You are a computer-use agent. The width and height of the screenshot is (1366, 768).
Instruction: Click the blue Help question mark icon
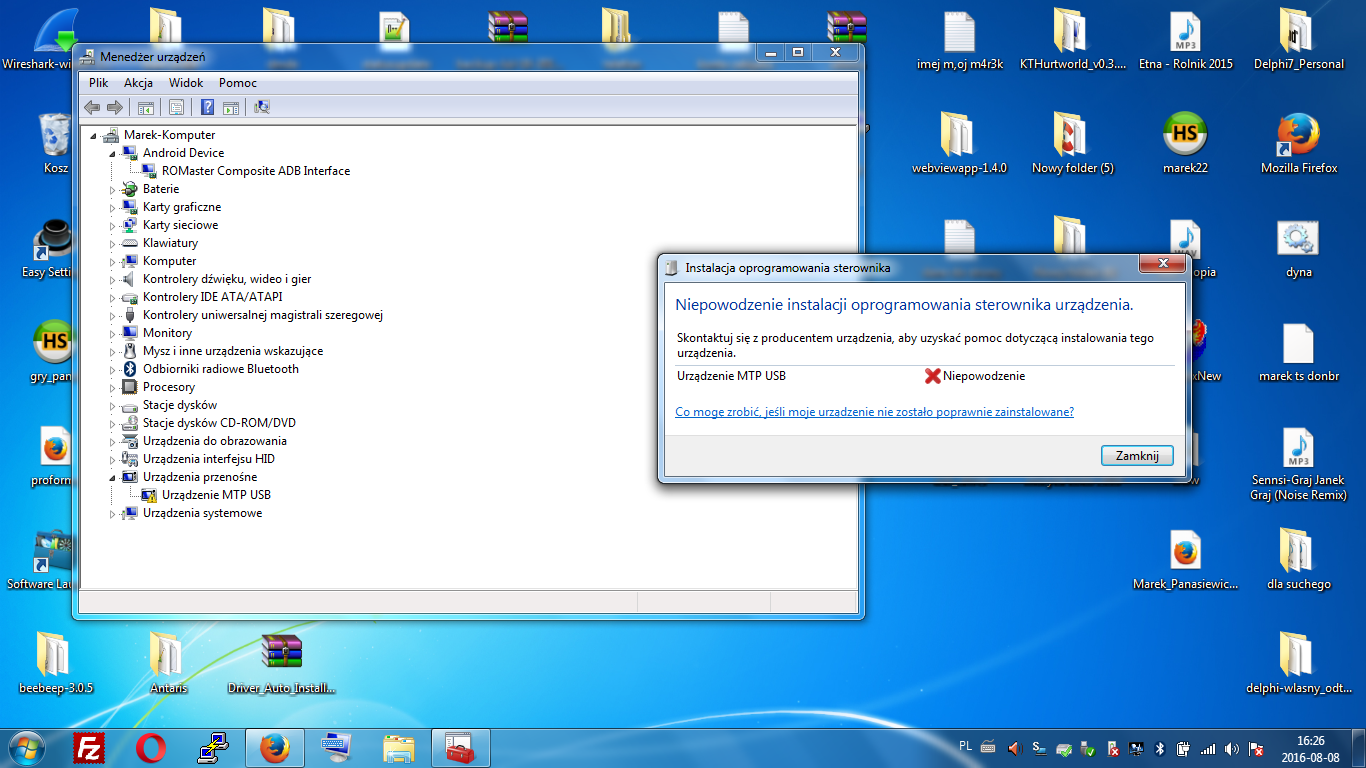click(x=207, y=107)
